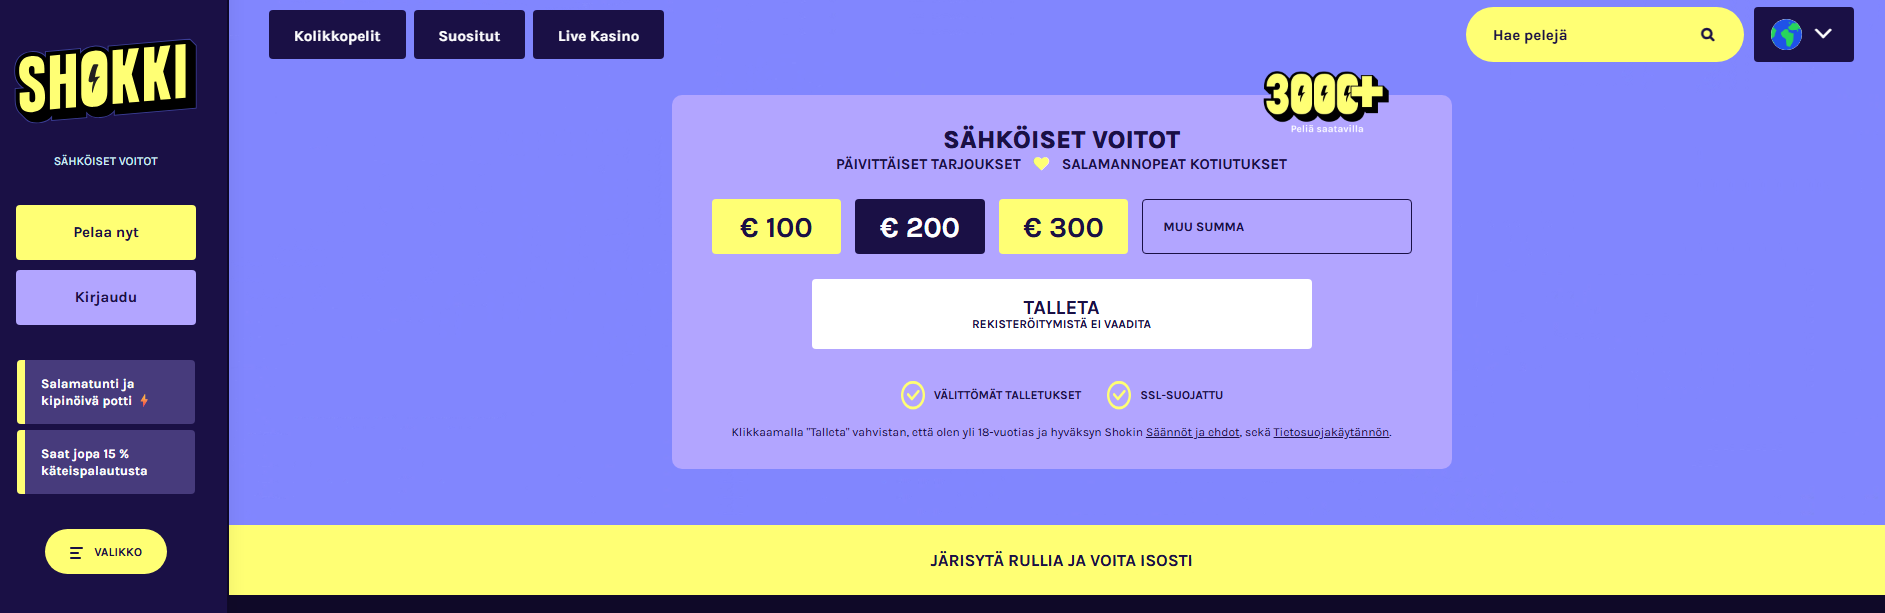Click the checkmark beside SSL-SUOJATTU

click(x=1118, y=394)
